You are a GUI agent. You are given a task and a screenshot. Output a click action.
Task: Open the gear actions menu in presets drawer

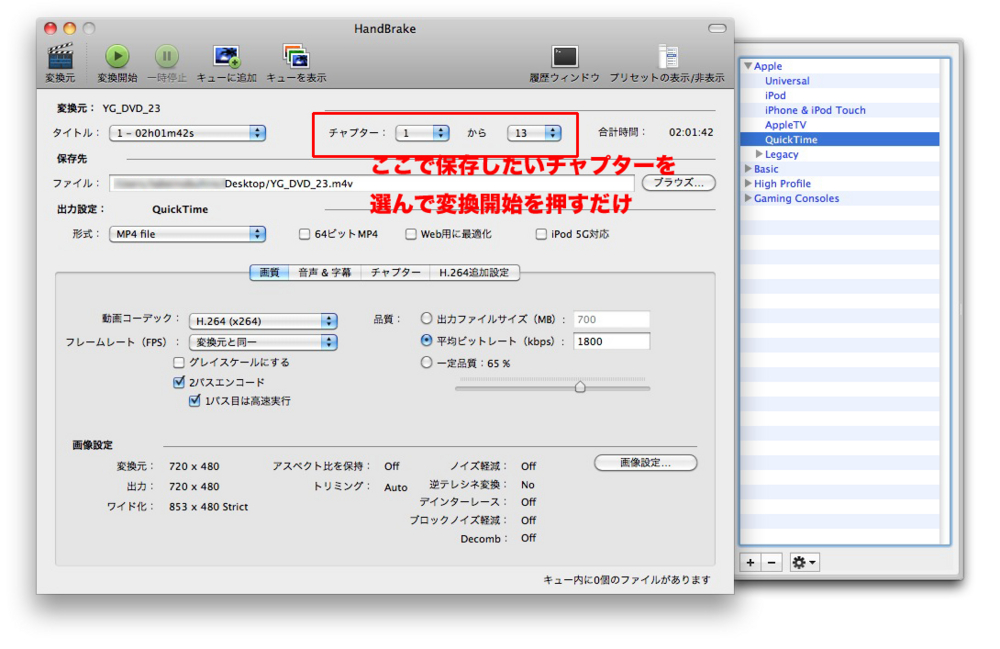click(804, 562)
